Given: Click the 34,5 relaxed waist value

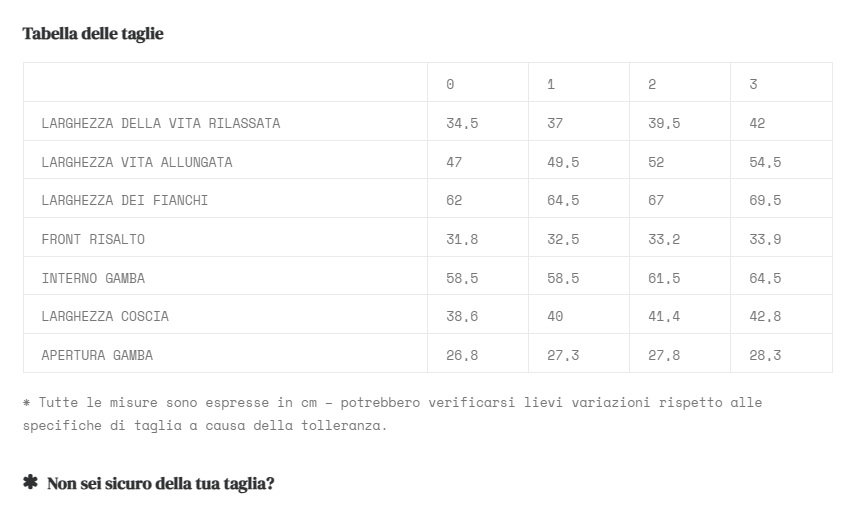Looking at the screenshot, I should coord(462,124).
